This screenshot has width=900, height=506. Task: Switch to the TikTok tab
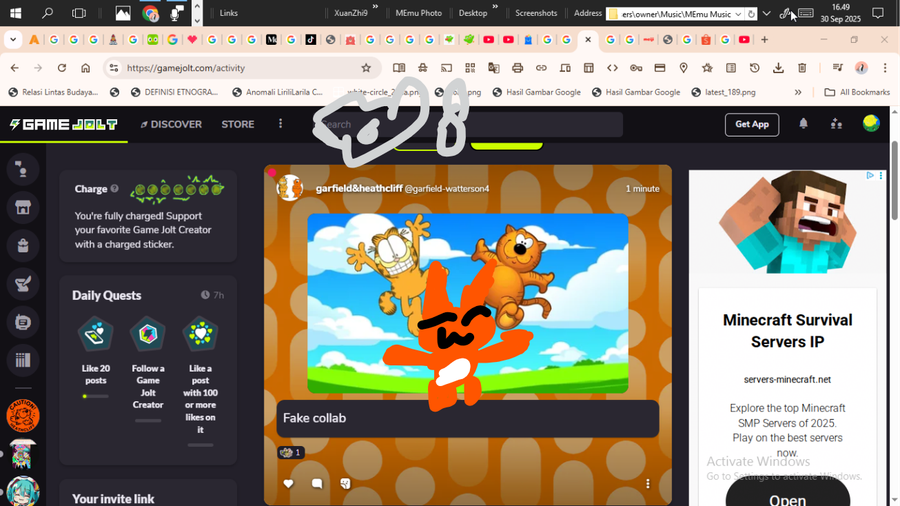311,40
